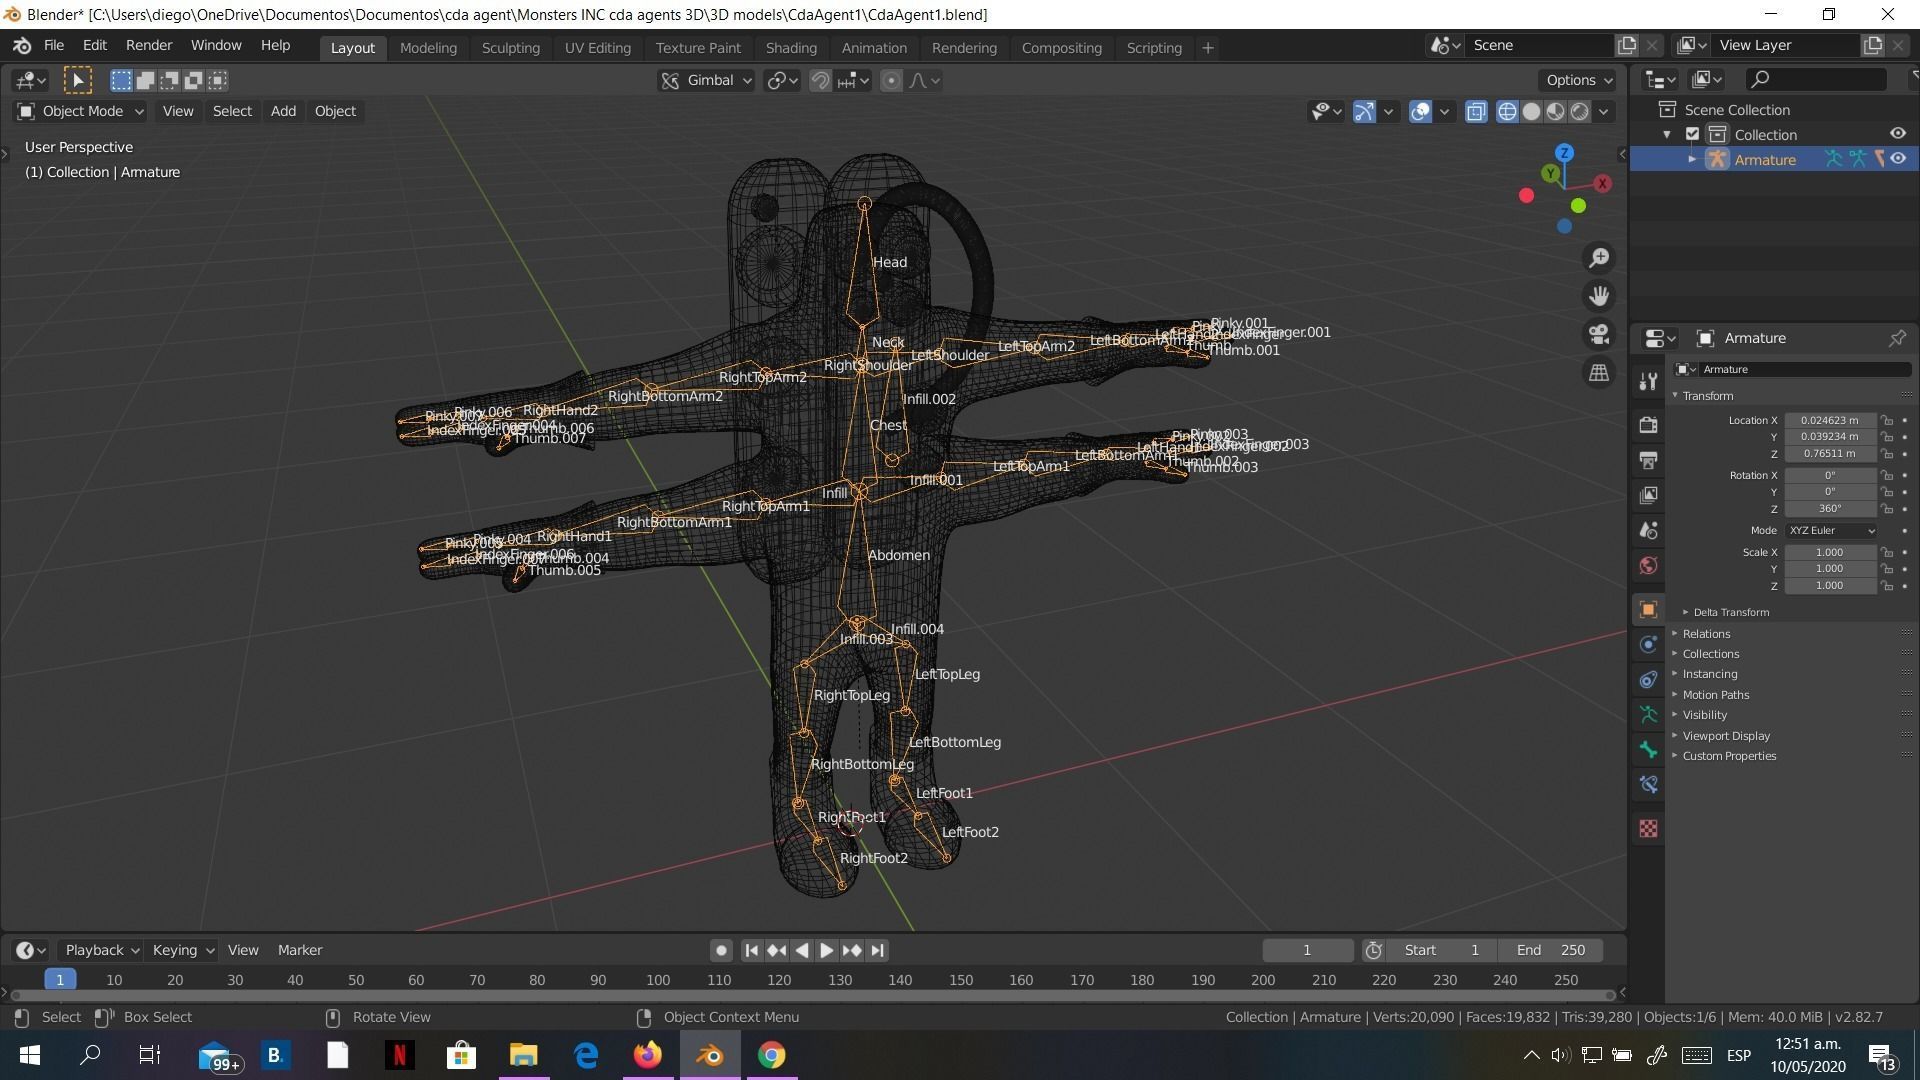
Task: Open the Object Mode dropdown
Action: 81,111
